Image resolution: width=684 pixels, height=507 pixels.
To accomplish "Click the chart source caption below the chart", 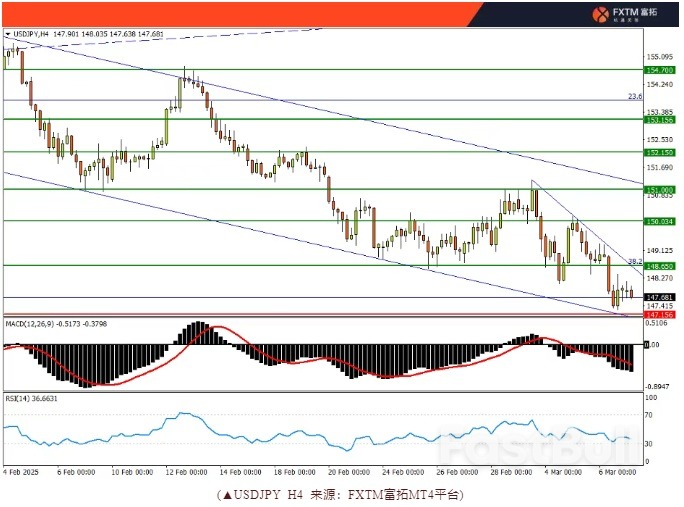I will pos(341,494).
